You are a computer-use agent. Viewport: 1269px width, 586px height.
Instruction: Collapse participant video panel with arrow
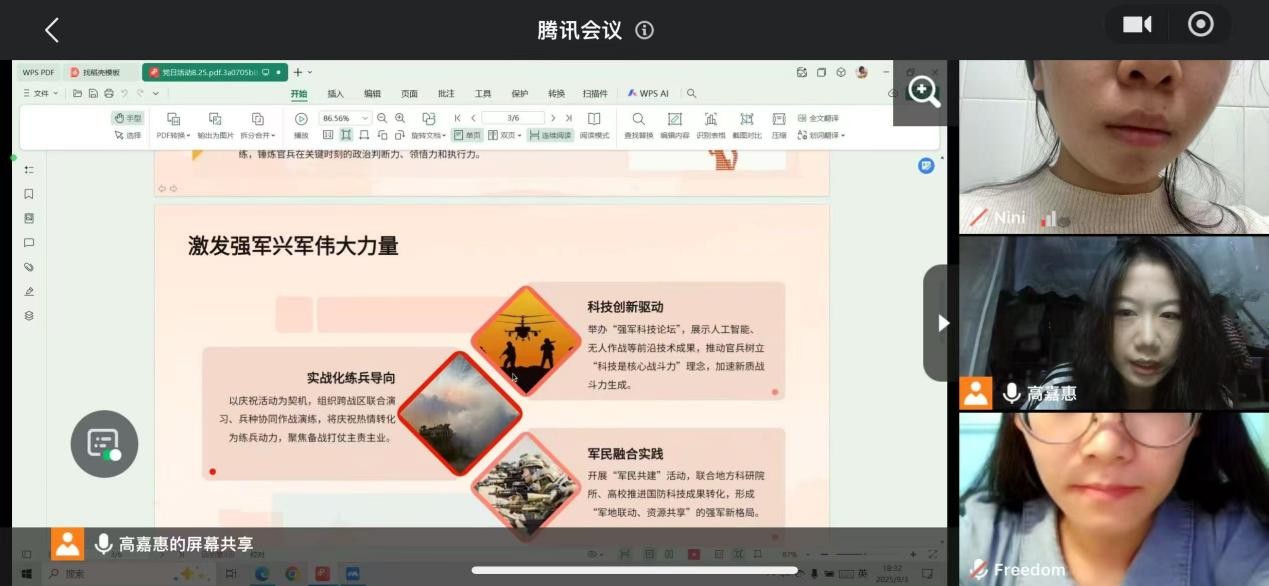[x=941, y=323]
